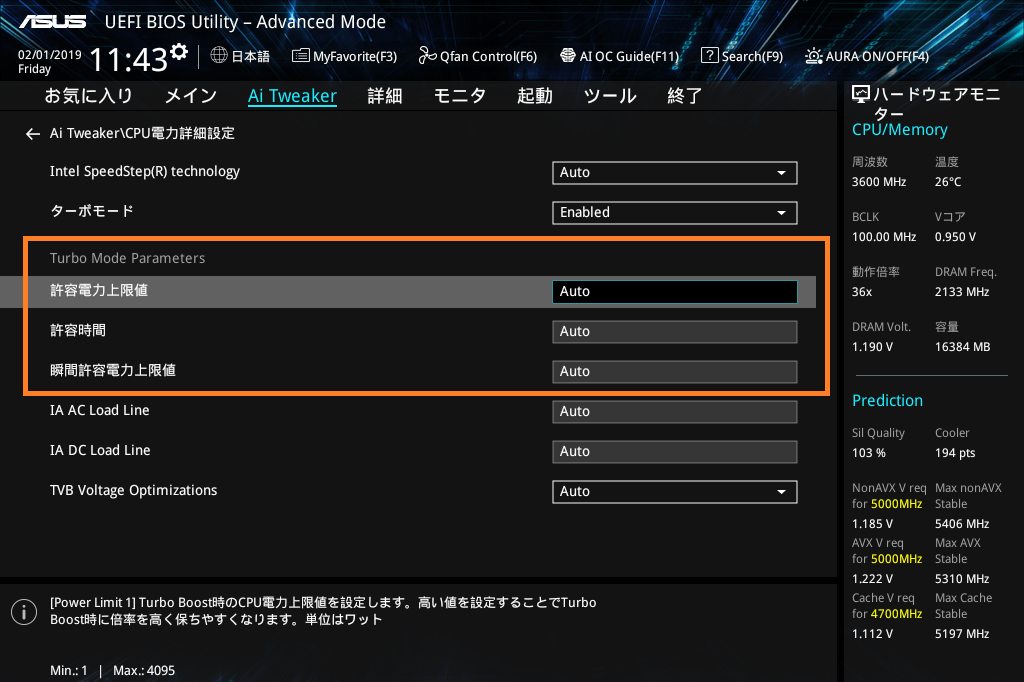Click the 5406 MHz Max nonAVX value
This screenshot has width=1024, height=682.
pos(962,524)
